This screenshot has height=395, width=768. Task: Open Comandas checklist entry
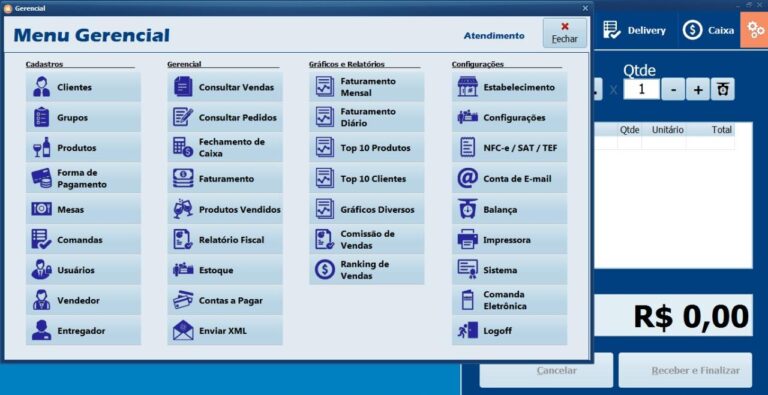[83, 240]
